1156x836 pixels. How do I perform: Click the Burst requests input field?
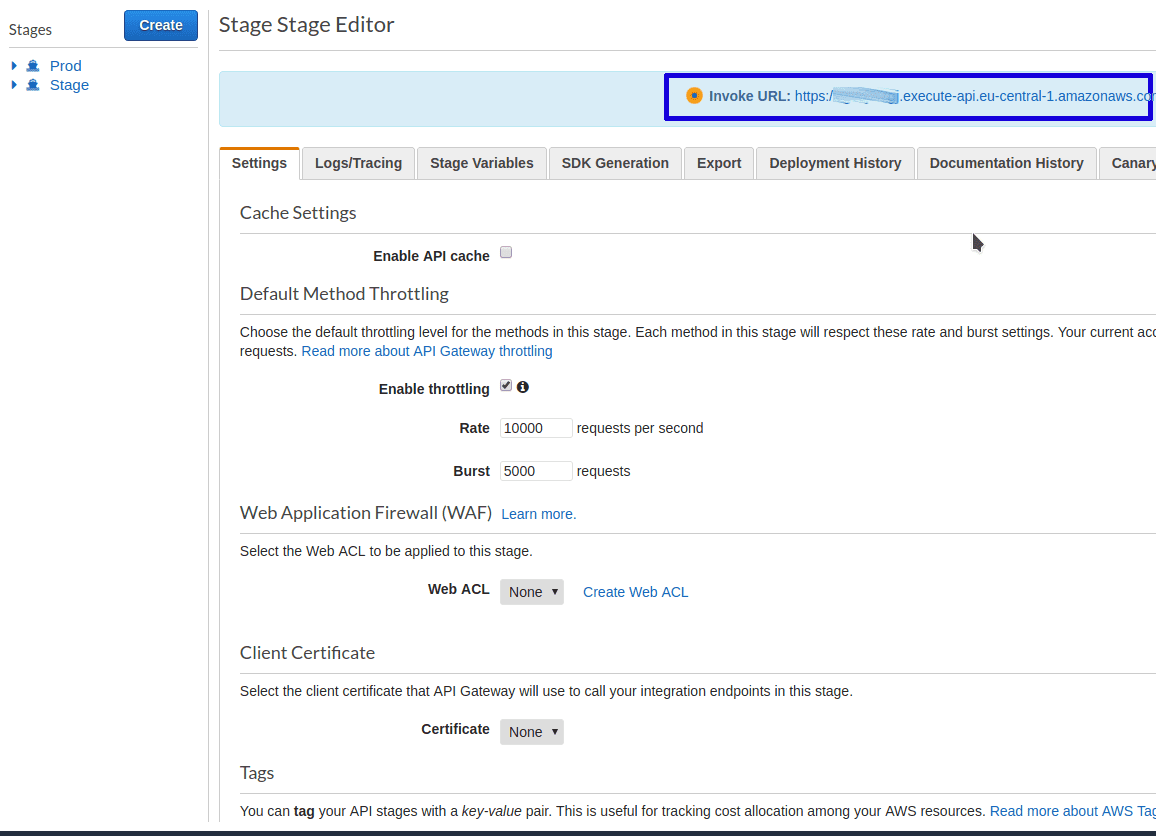click(536, 471)
